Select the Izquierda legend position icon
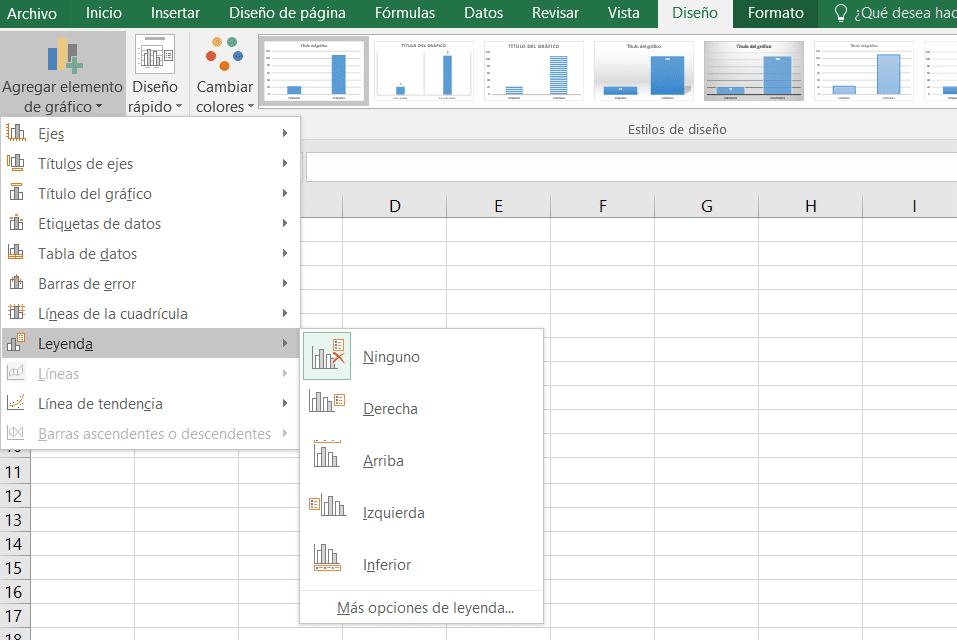The image size is (957, 640). [327, 506]
